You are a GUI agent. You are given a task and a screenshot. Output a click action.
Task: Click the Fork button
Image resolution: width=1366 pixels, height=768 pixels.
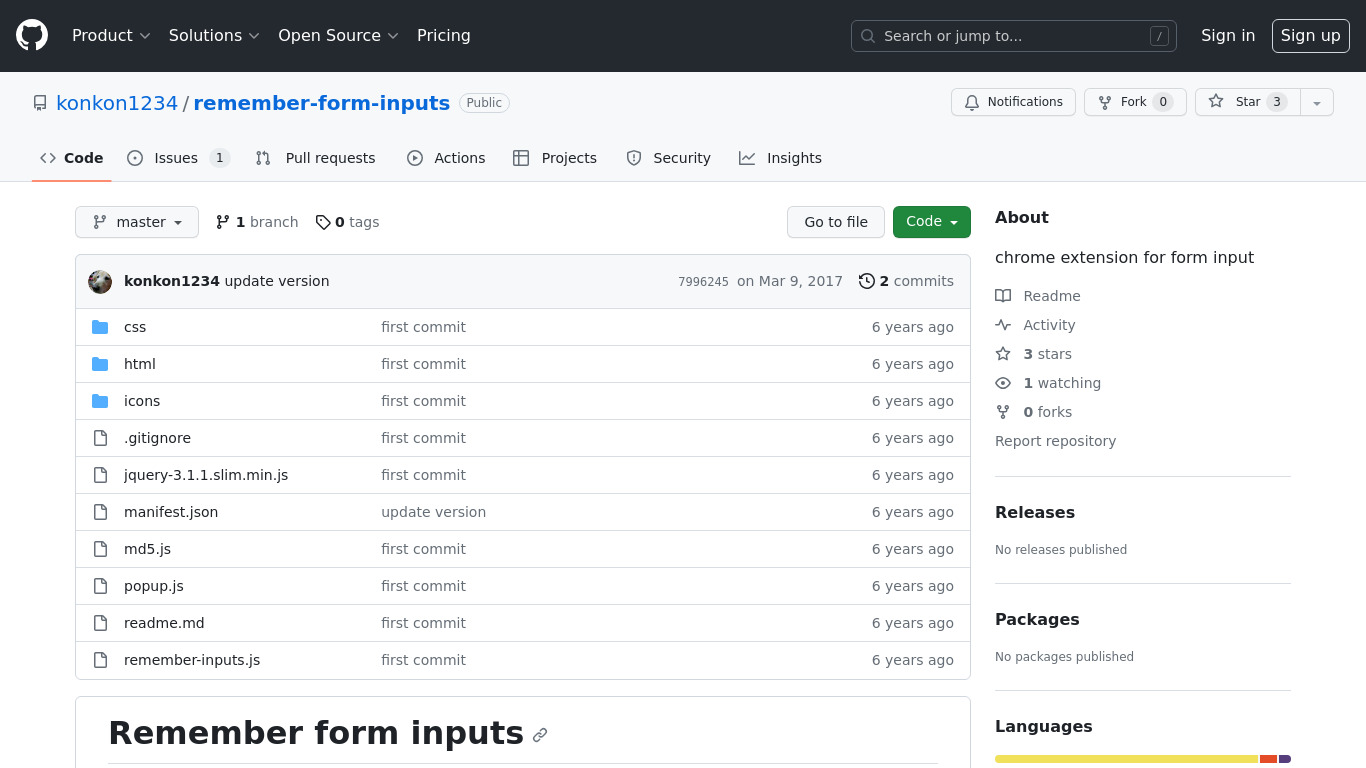tap(1135, 102)
